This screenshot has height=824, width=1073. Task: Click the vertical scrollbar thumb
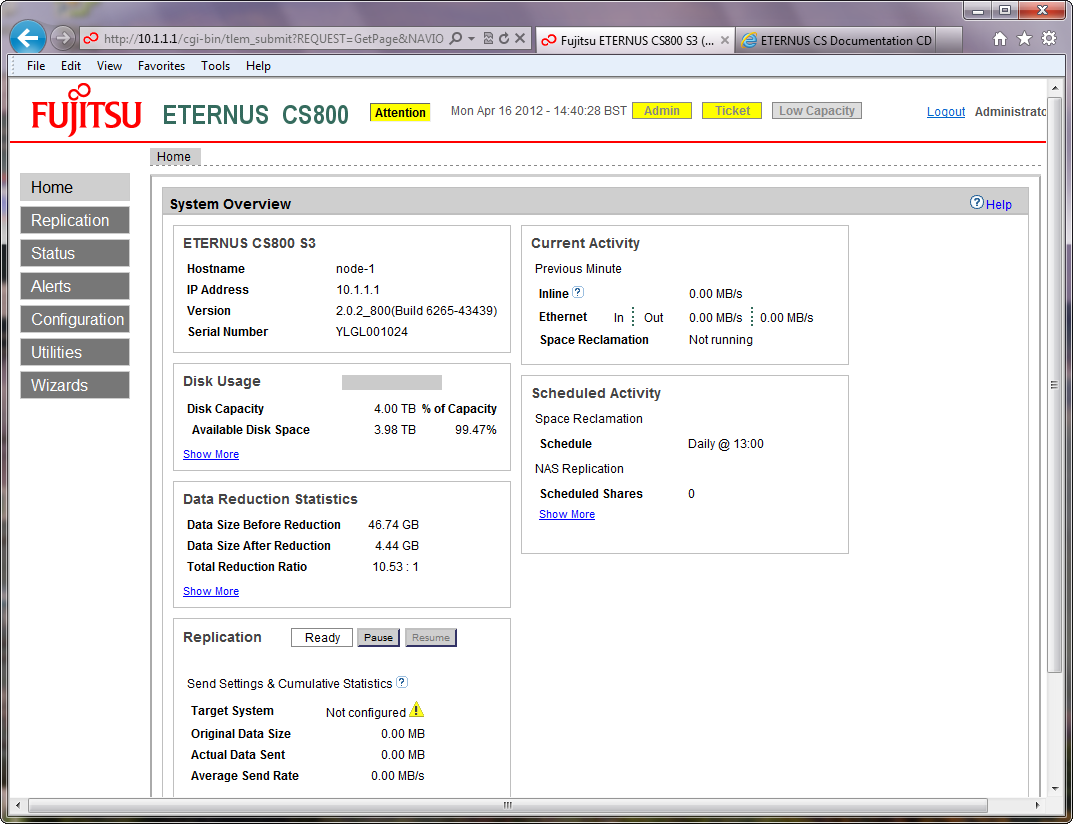(x=1055, y=385)
